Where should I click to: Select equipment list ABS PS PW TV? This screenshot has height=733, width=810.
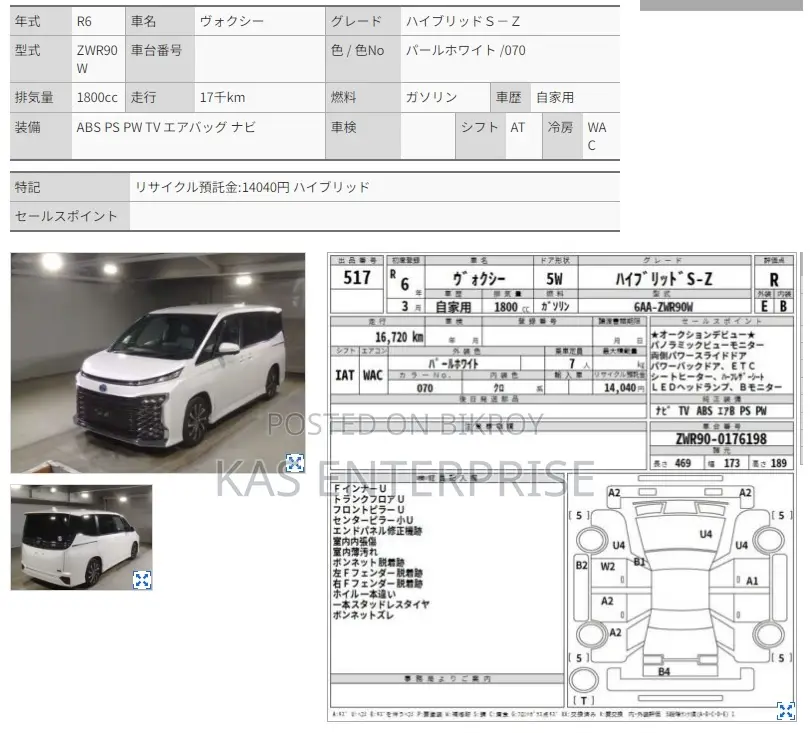click(x=118, y=127)
